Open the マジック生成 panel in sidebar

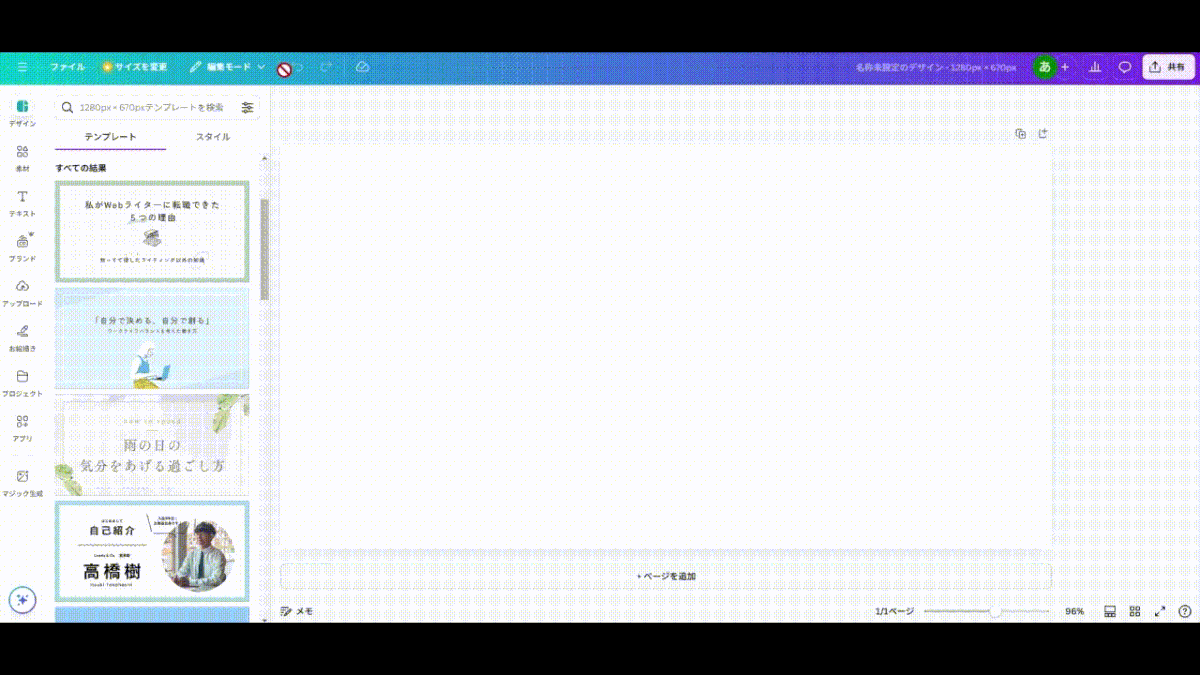22,481
